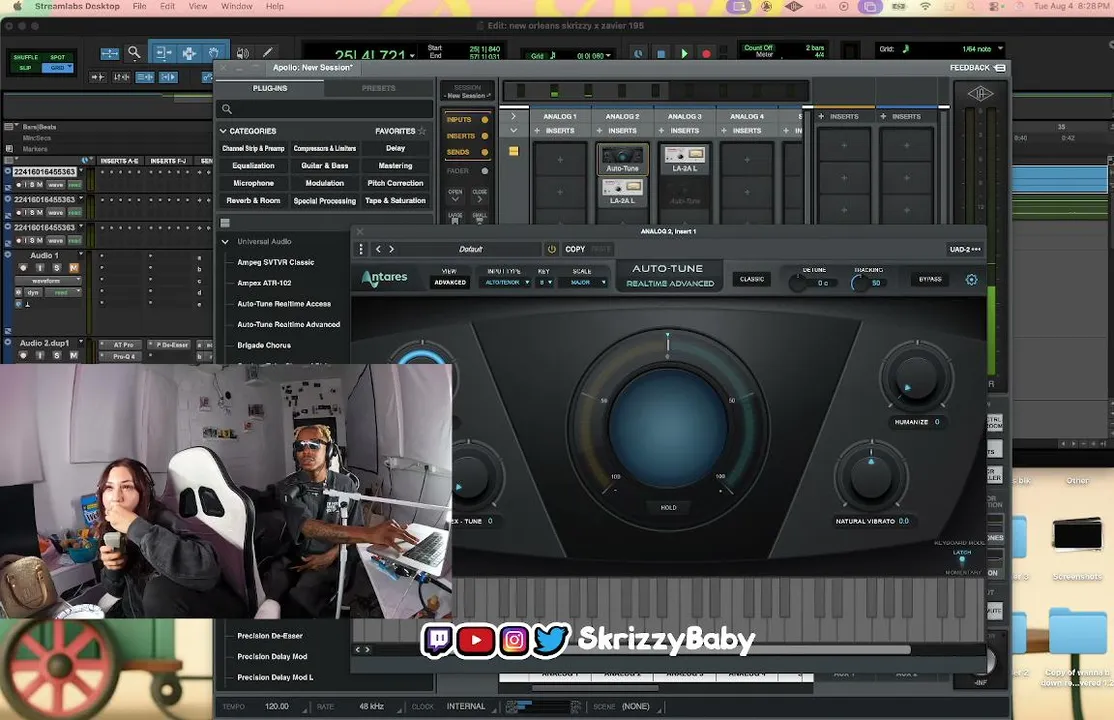Mute the Audio 1 track
Viewport: 1114px width, 720px height.
pos(73,268)
